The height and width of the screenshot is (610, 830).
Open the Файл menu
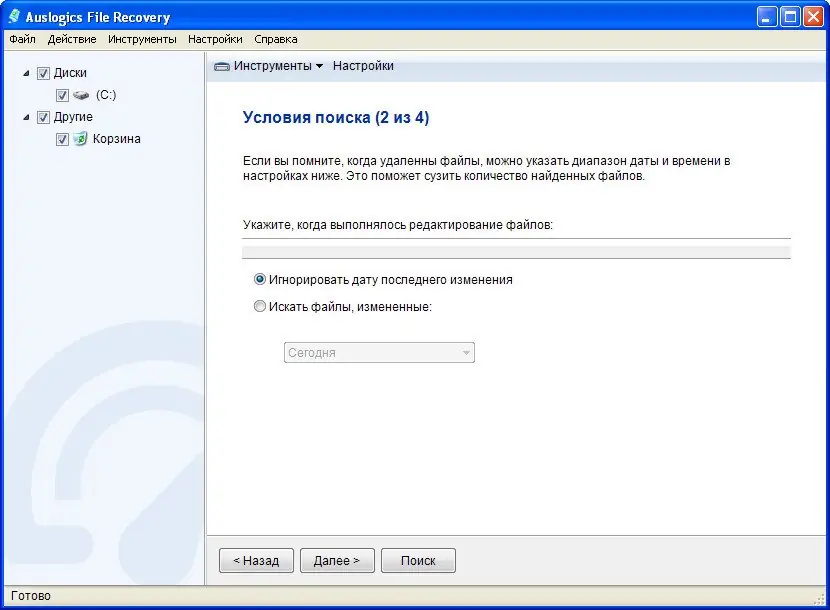coord(22,39)
